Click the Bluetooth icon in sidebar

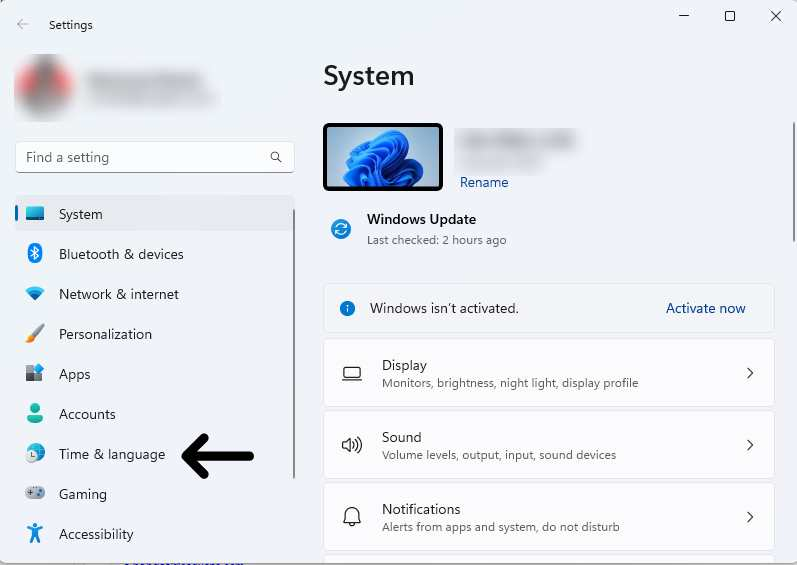tap(35, 253)
